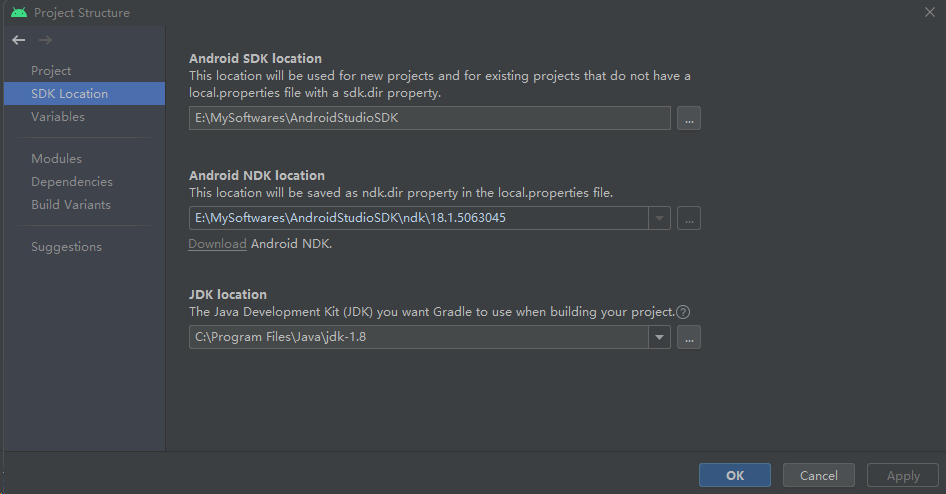The height and width of the screenshot is (494, 946).
Task: Select SDK Location in the sidebar
Action: 70,94
